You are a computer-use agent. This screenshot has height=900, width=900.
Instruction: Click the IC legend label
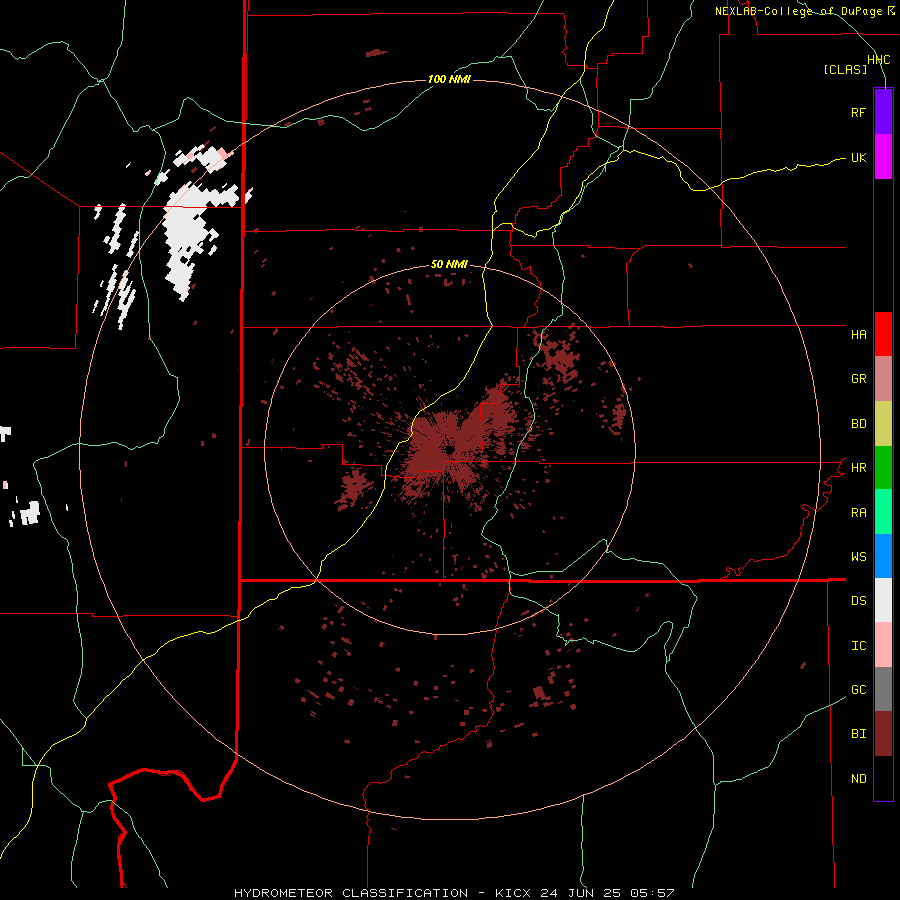[858, 646]
